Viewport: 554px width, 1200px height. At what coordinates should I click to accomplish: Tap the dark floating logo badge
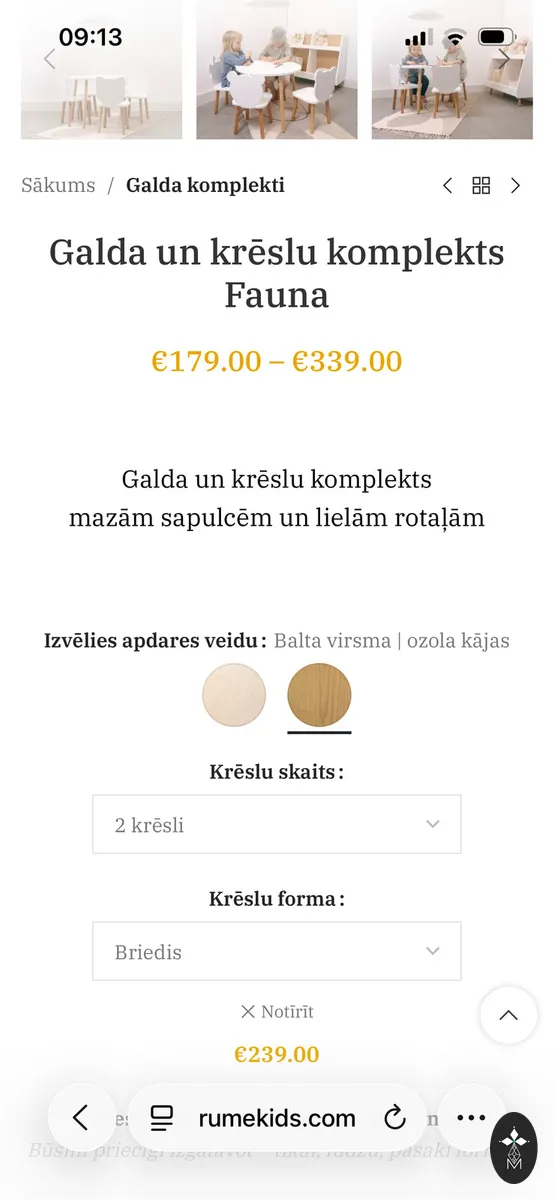pos(514,1148)
